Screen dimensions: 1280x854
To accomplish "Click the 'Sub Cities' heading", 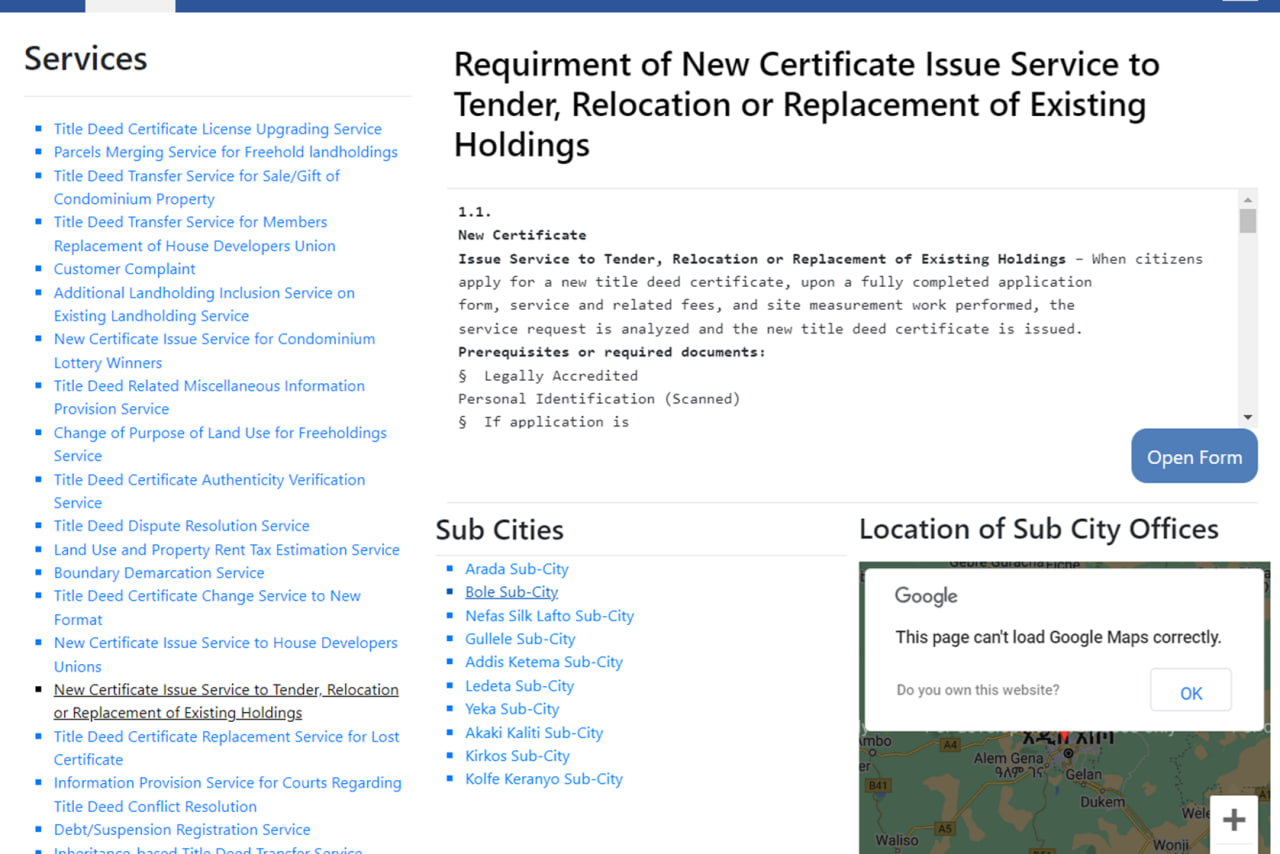I will pyautogui.click(x=499, y=530).
